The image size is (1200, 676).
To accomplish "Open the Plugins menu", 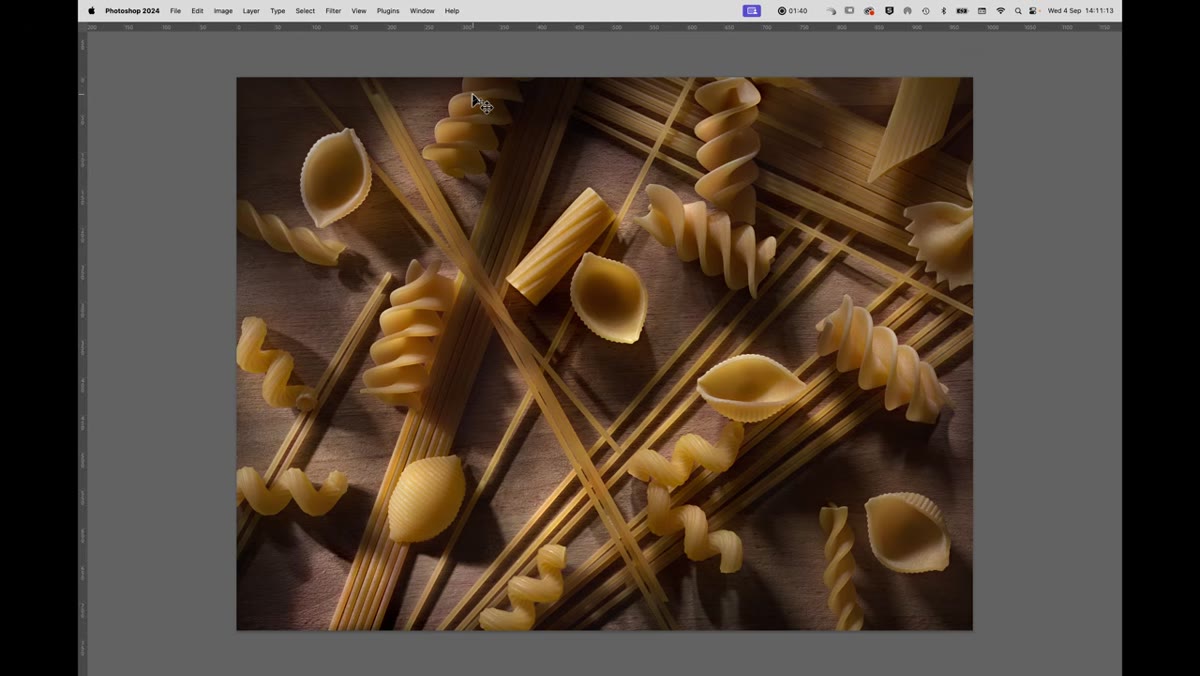I will click(388, 11).
